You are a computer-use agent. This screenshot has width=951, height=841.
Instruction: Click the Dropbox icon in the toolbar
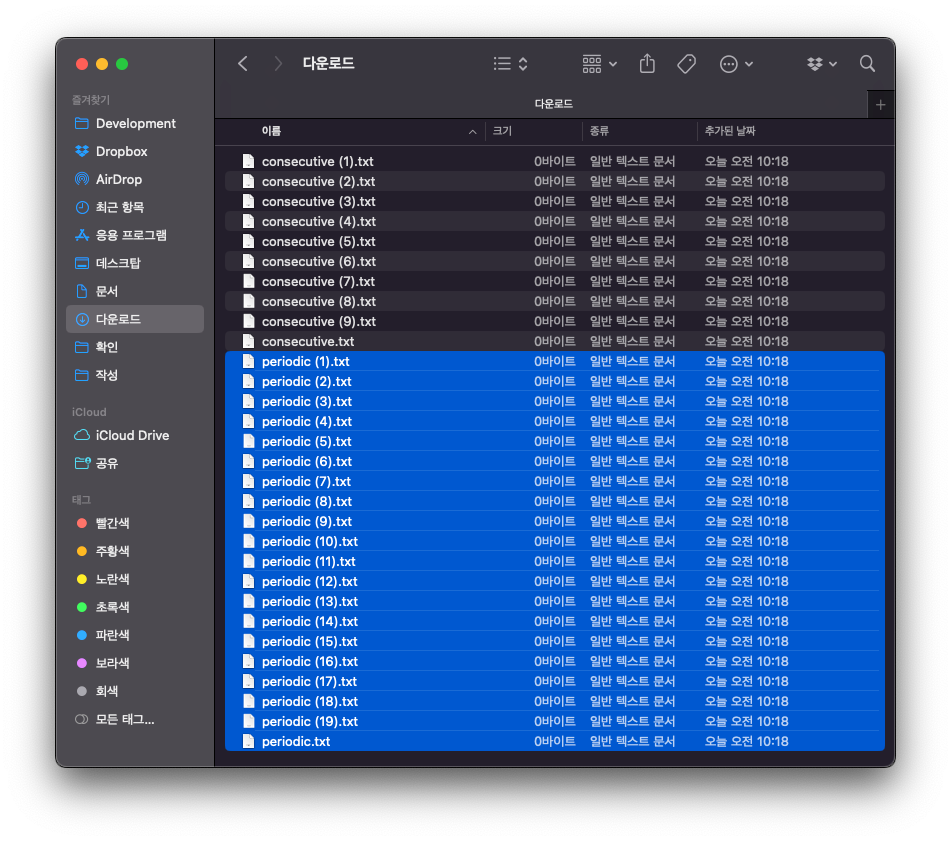(814, 63)
